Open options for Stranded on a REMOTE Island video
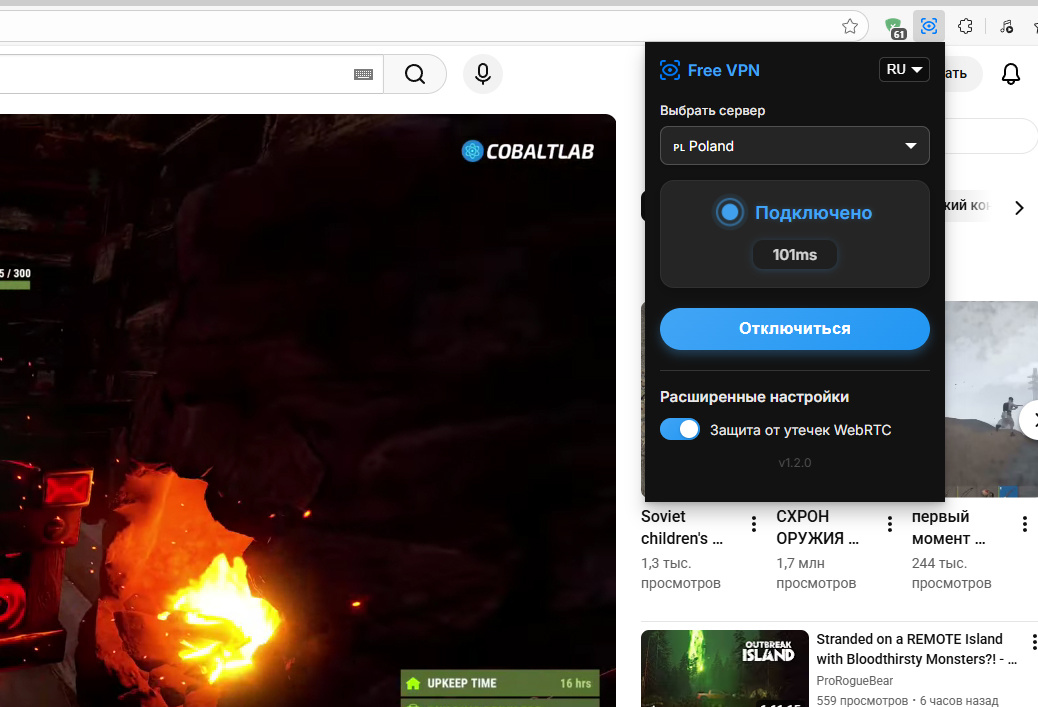Image resolution: width=1038 pixels, height=707 pixels. (x=1033, y=642)
